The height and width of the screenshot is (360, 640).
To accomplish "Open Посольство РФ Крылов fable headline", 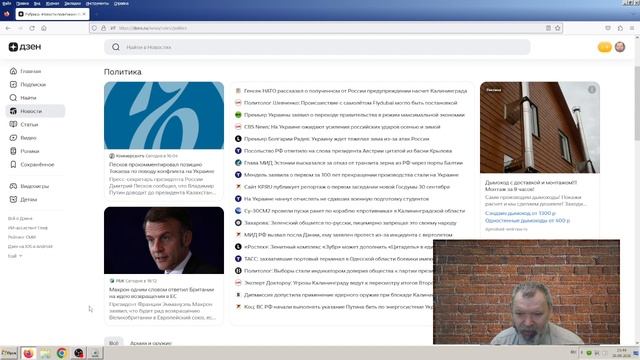I will pyautogui.click(x=348, y=151).
